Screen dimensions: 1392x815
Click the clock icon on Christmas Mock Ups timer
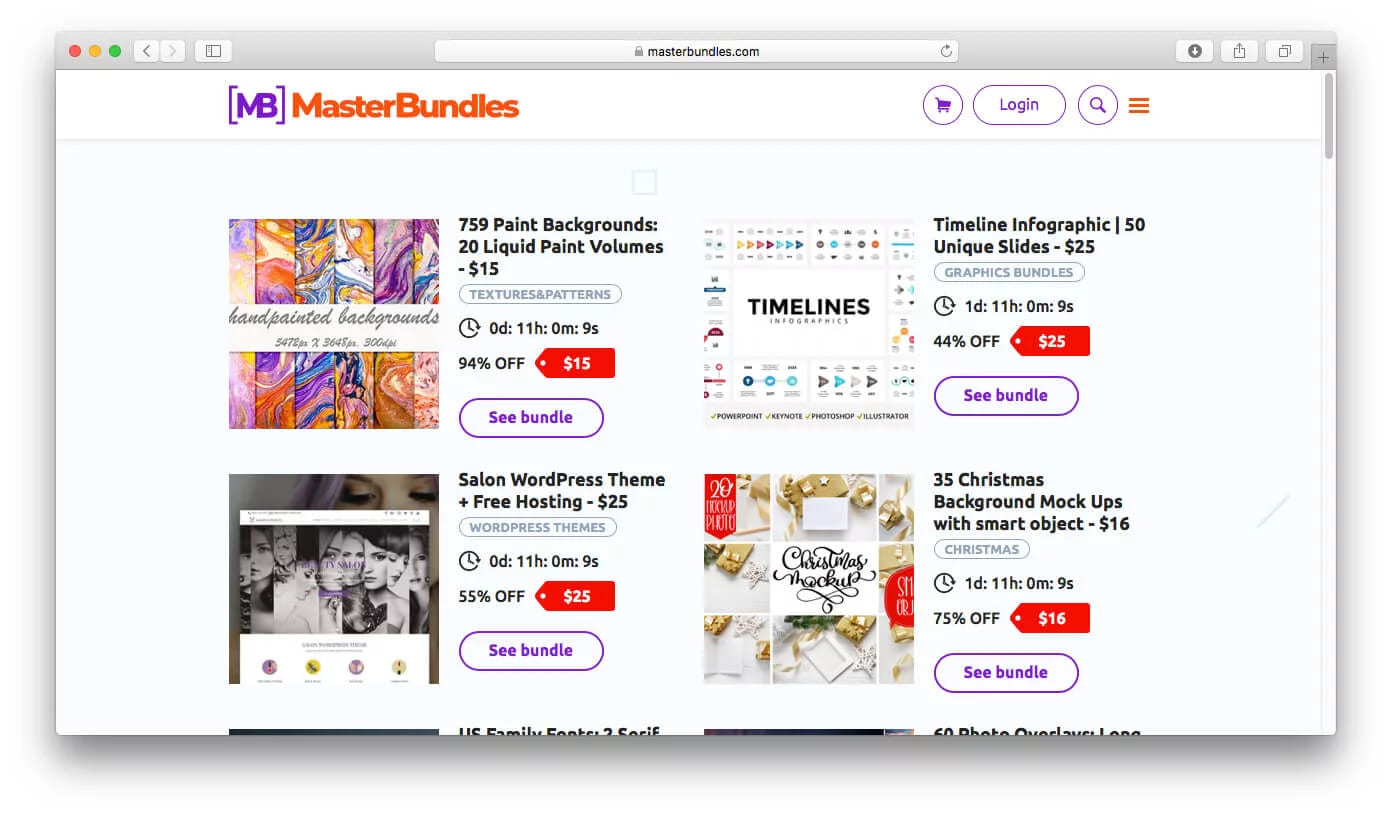pos(944,583)
